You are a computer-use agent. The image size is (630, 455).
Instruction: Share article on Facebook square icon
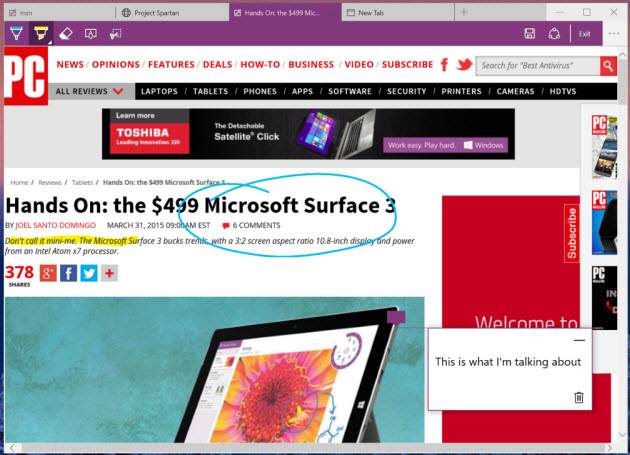68,273
